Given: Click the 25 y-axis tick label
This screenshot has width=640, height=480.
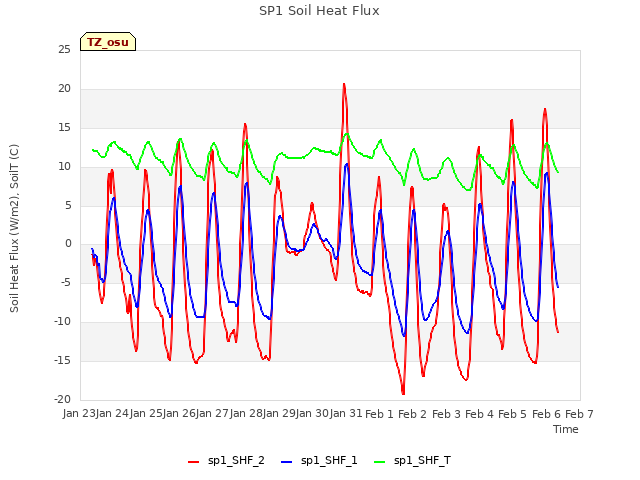Looking at the screenshot, I should 64,50.
